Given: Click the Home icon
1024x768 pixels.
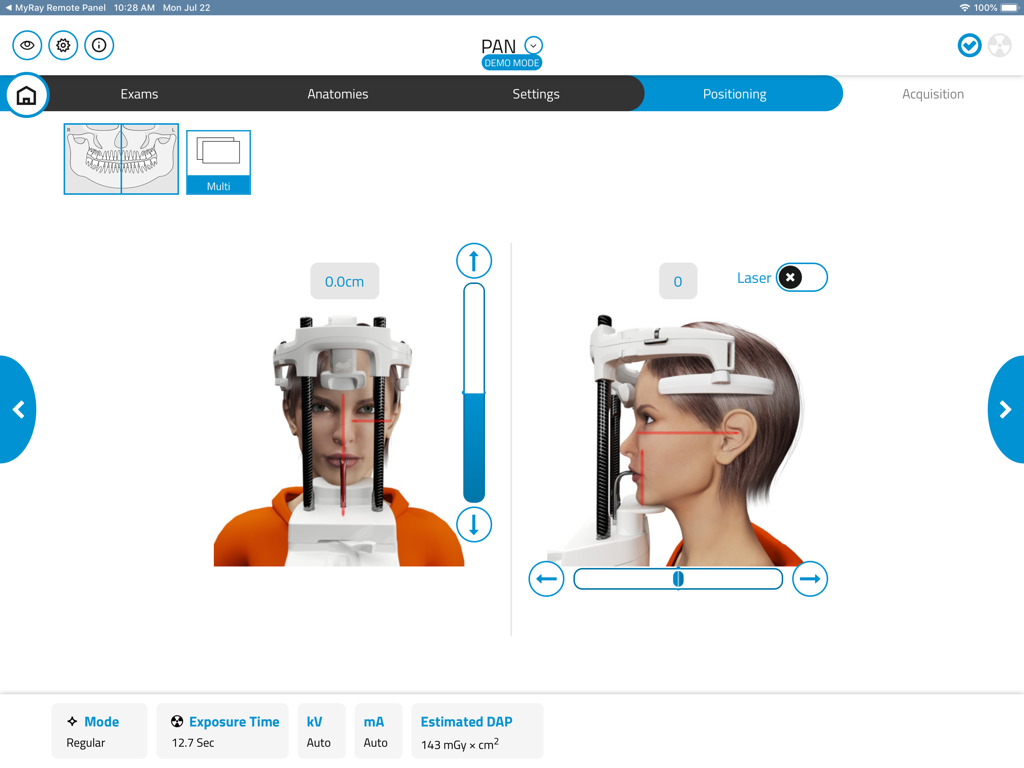Looking at the screenshot, I should point(26,94).
